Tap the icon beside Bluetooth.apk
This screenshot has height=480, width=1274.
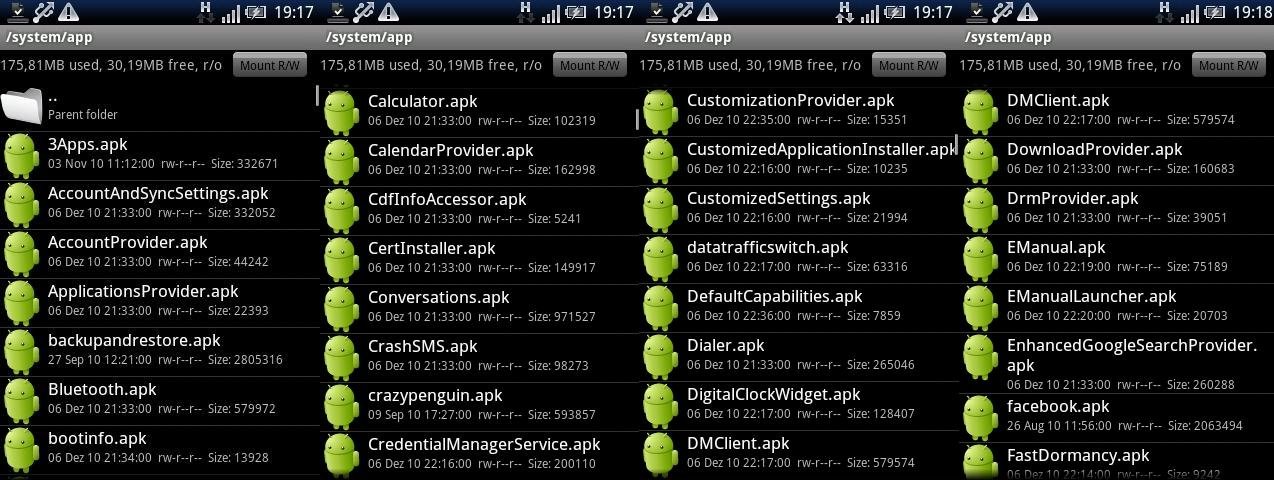click(22, 400)
